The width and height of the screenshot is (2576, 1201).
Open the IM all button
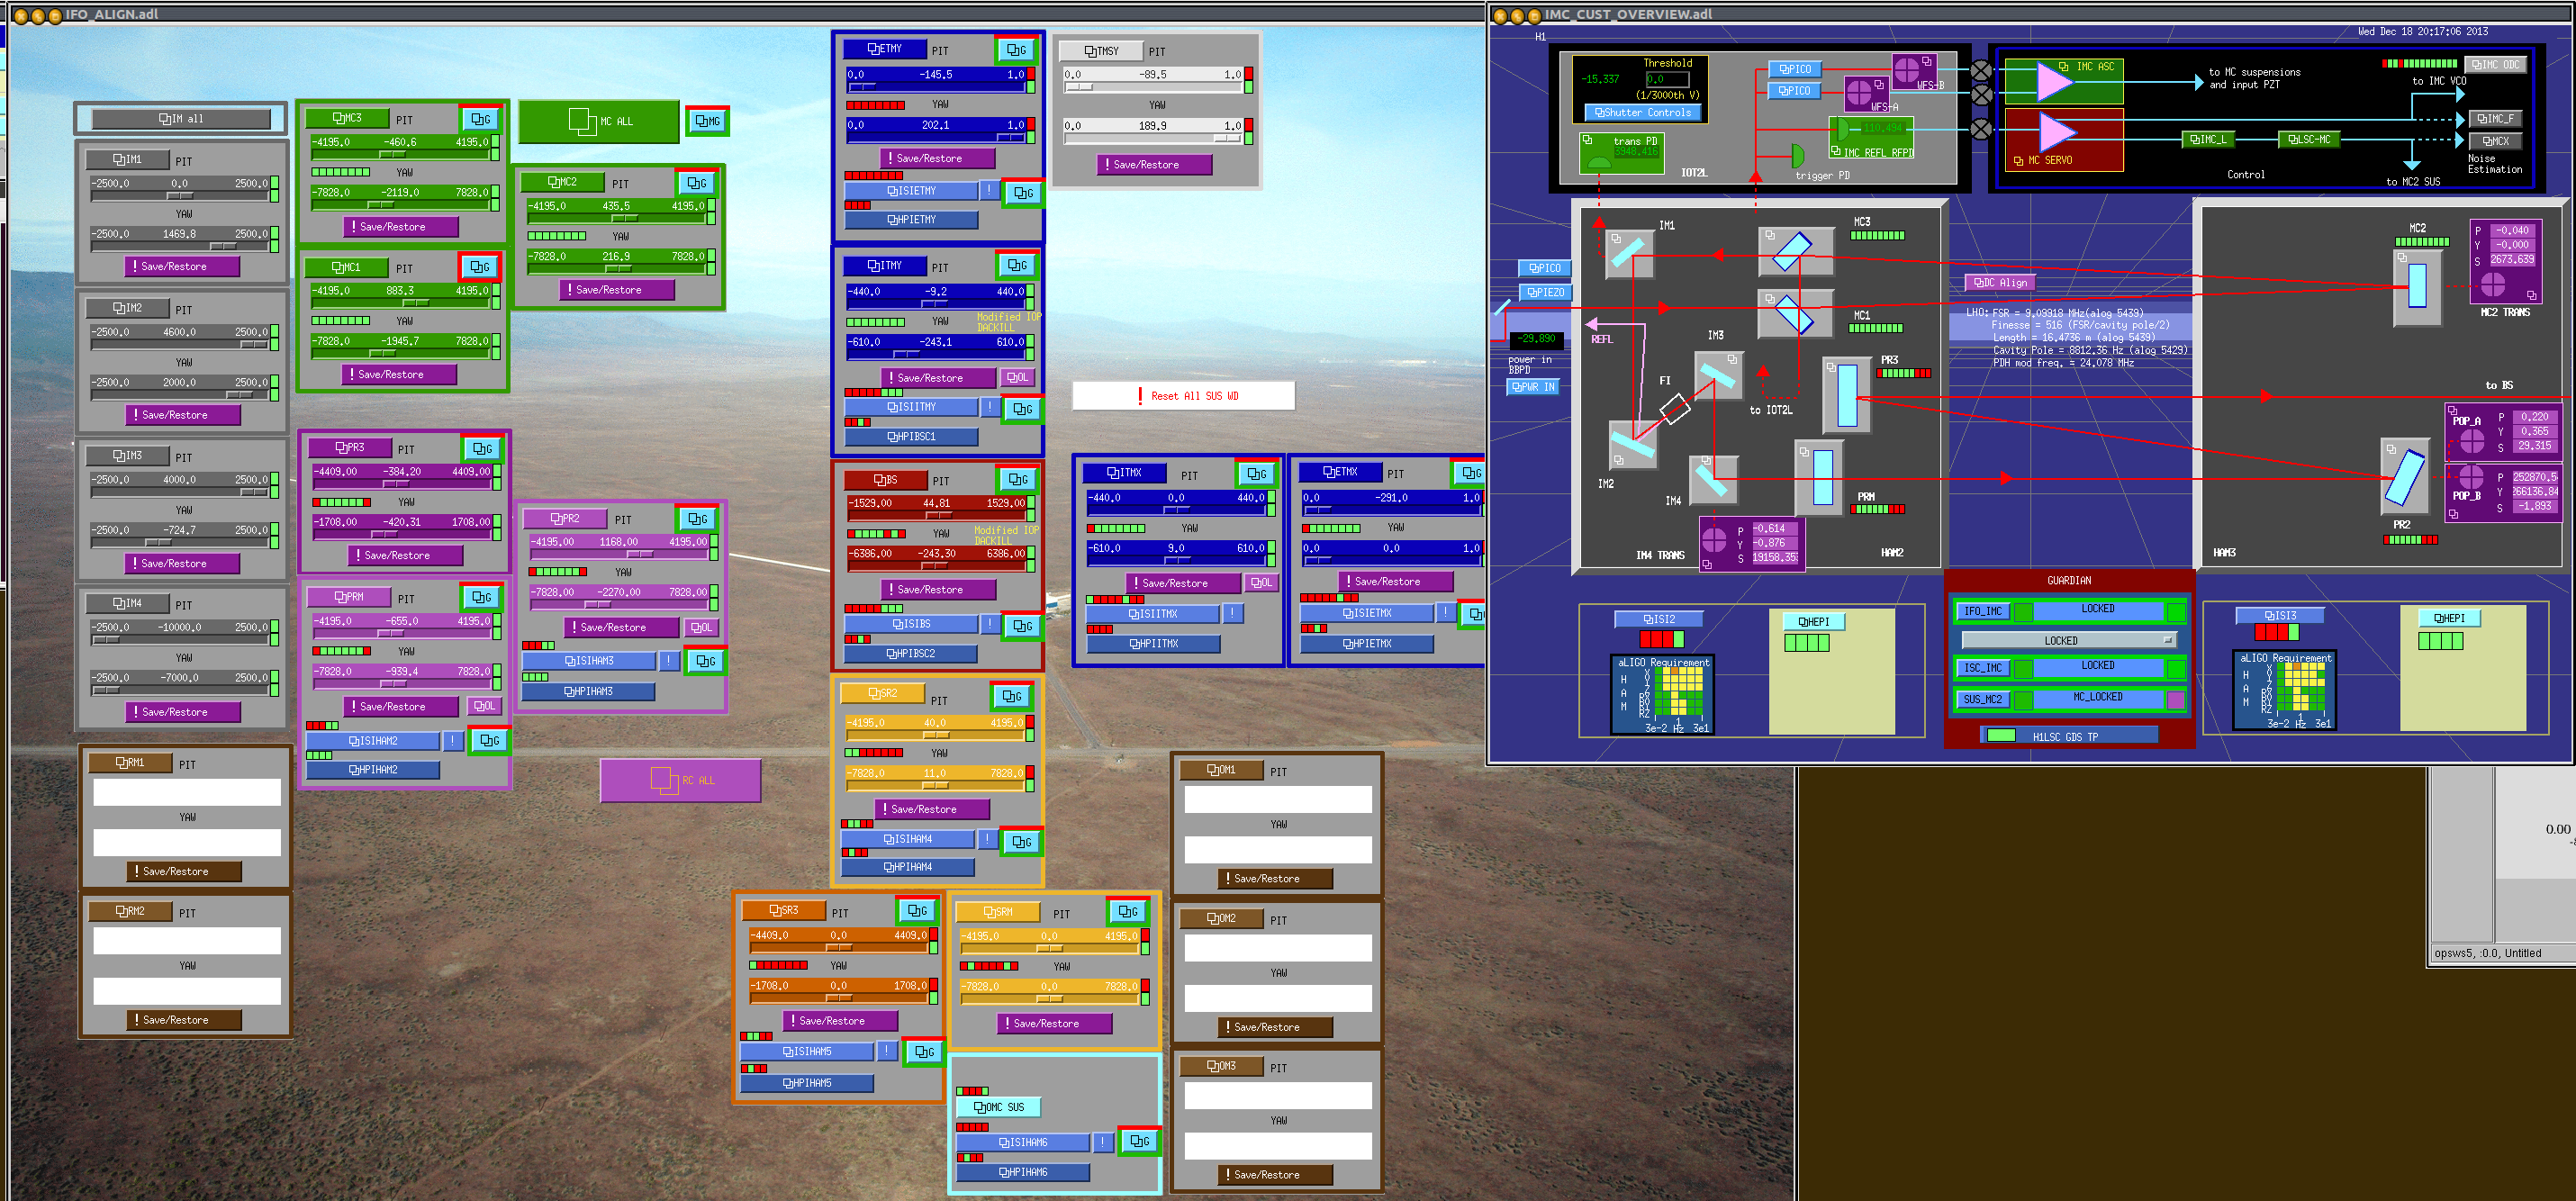coord(181,119)
